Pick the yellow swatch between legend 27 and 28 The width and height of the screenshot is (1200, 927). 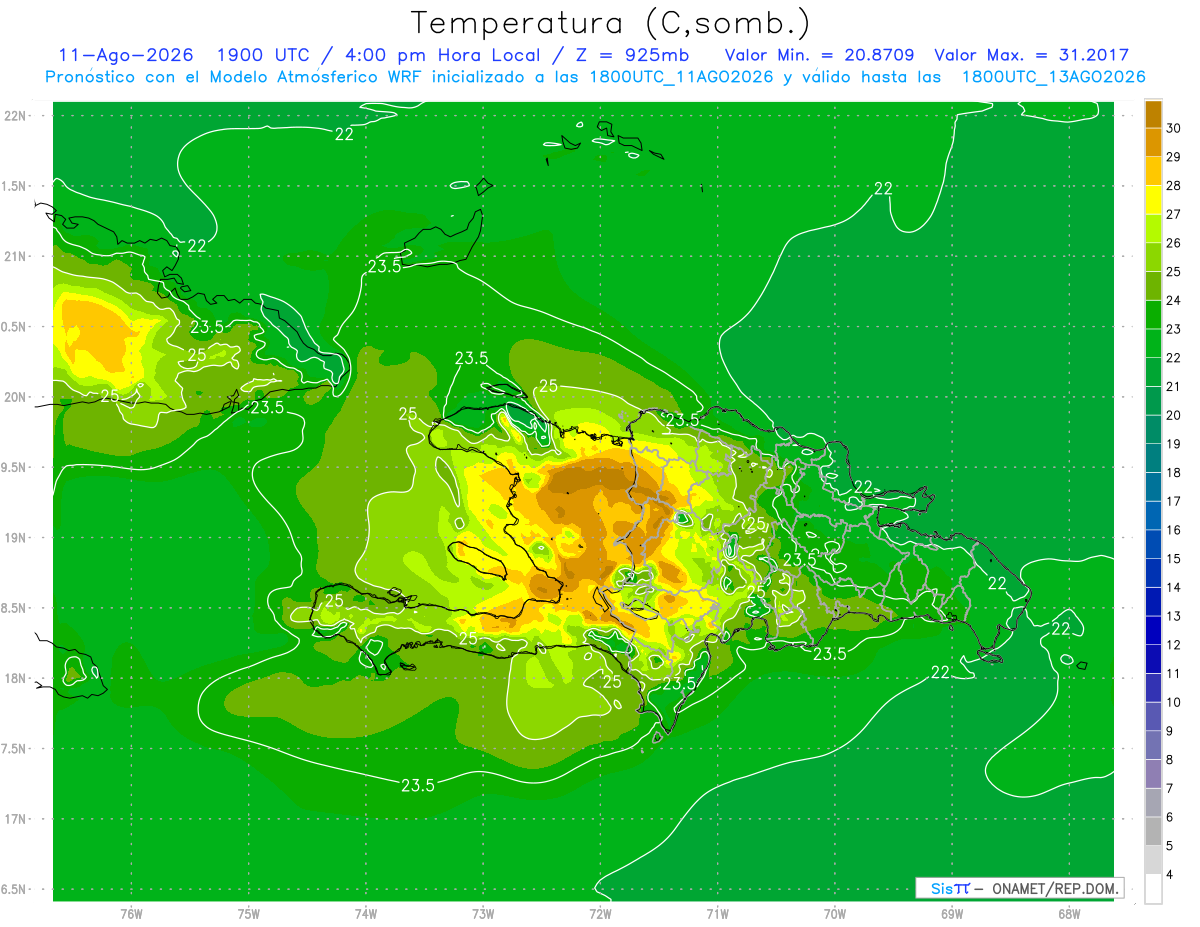tap(1153, 200)
